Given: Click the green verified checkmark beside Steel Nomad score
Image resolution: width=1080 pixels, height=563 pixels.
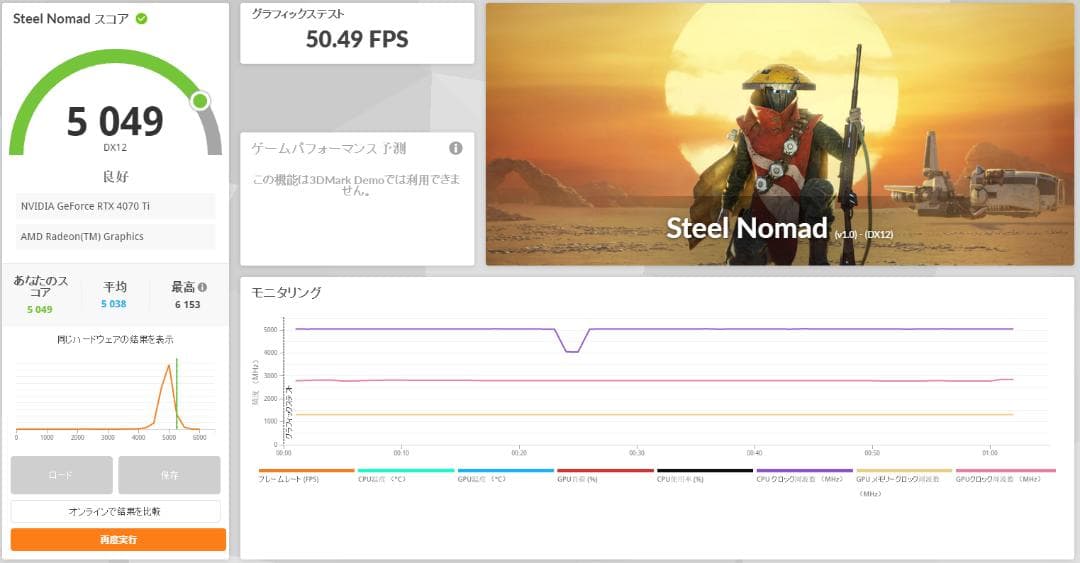Looking at the screenshot, I should [x=141, y=19].
